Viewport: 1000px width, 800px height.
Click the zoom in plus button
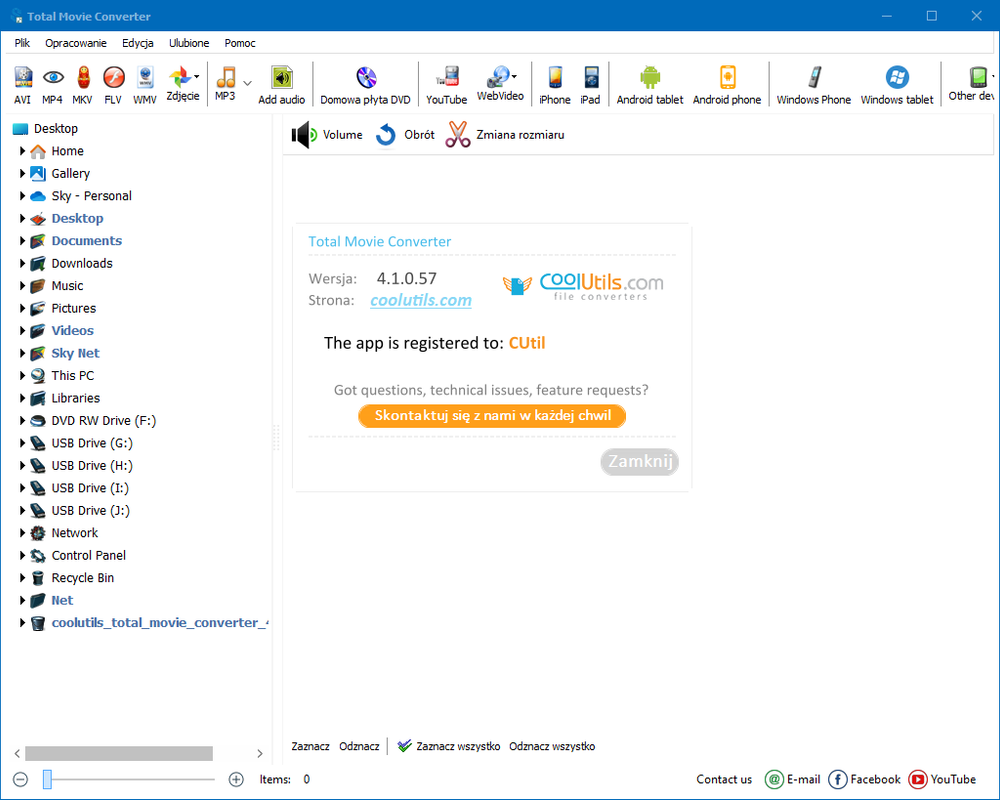pos(236,779)
